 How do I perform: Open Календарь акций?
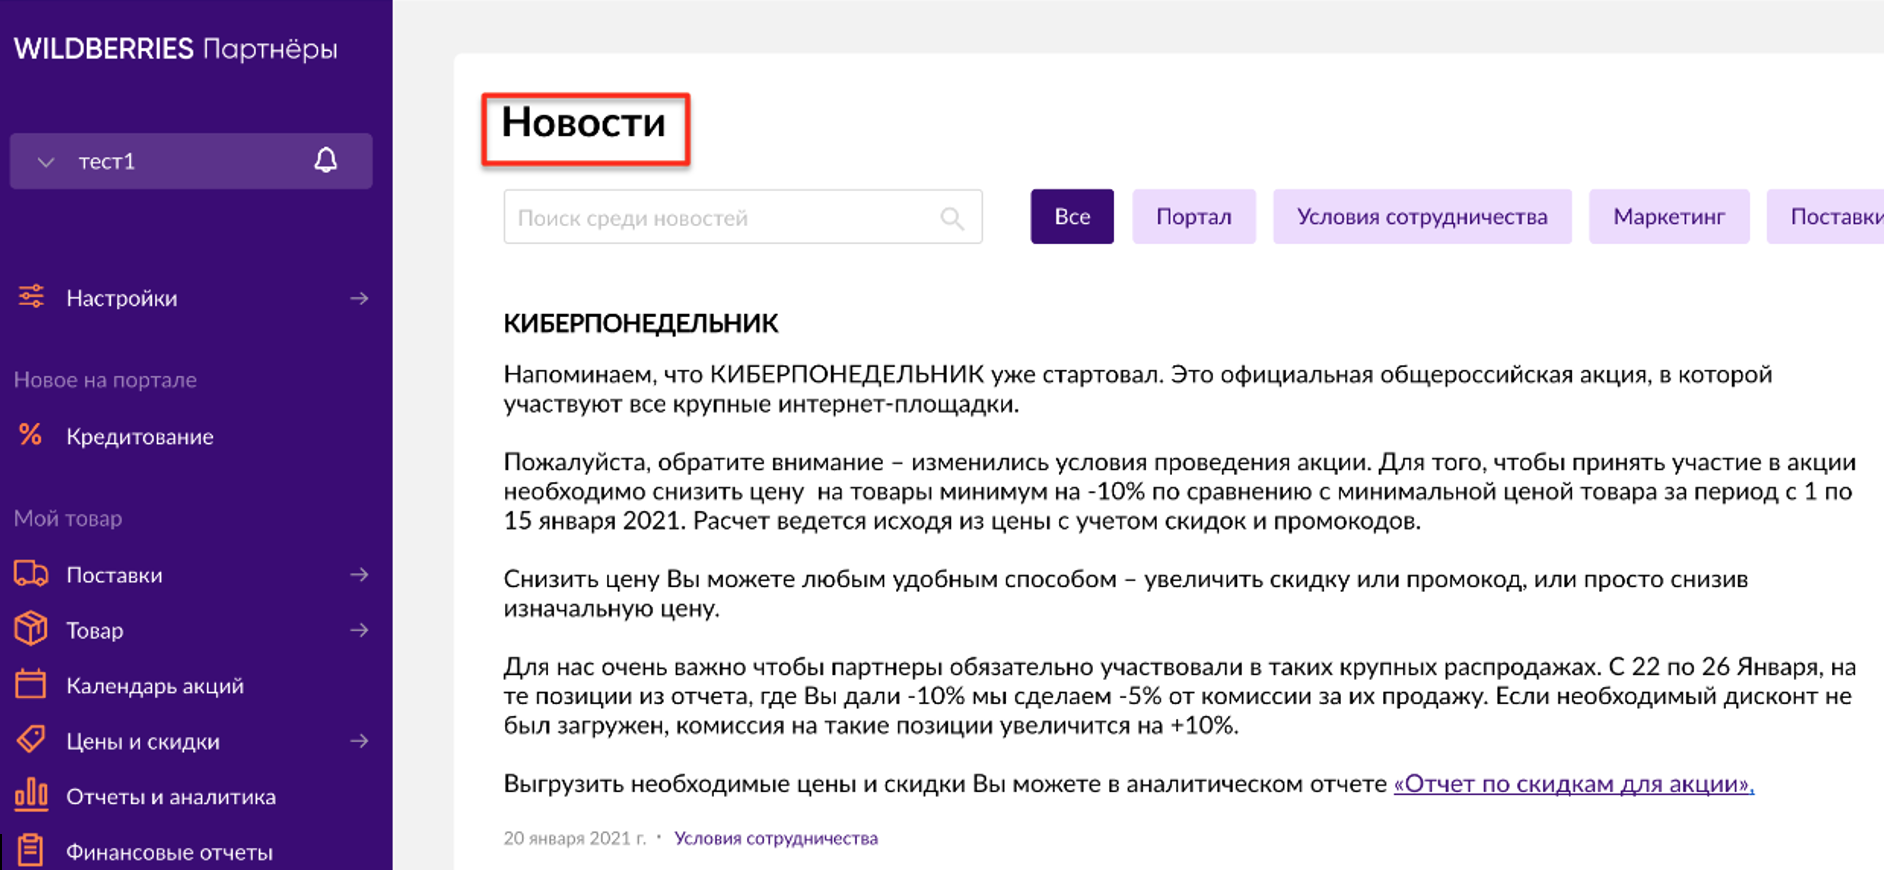pyautogui.click(x=155, y=686)
